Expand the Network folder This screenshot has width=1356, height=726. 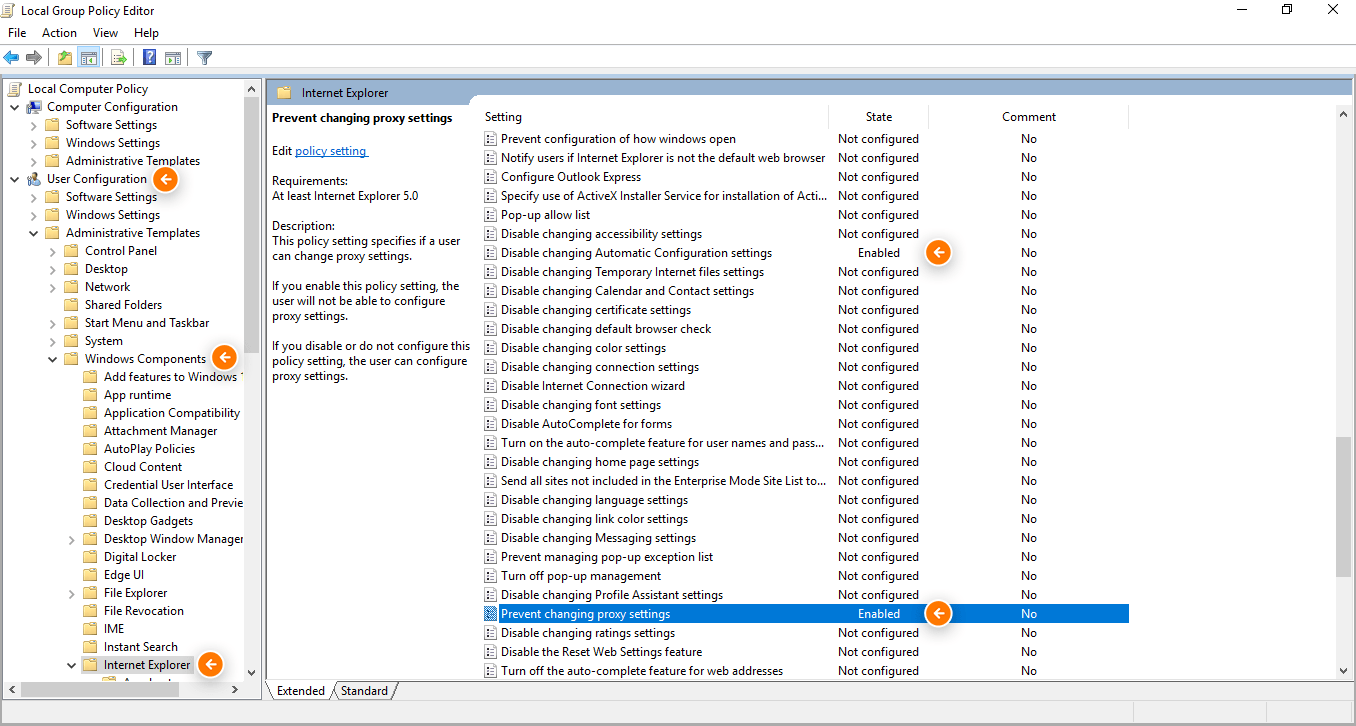tap(53, 287)
